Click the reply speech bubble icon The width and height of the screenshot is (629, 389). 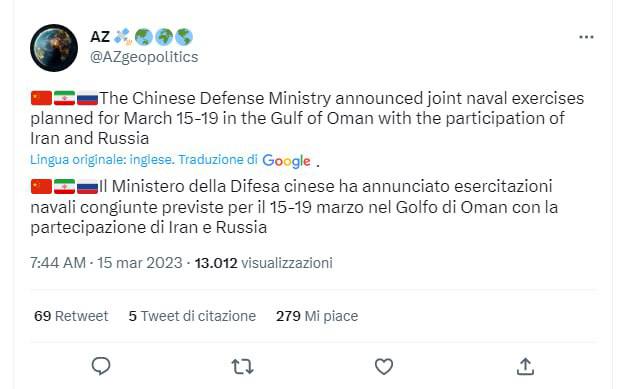[101, 366]
